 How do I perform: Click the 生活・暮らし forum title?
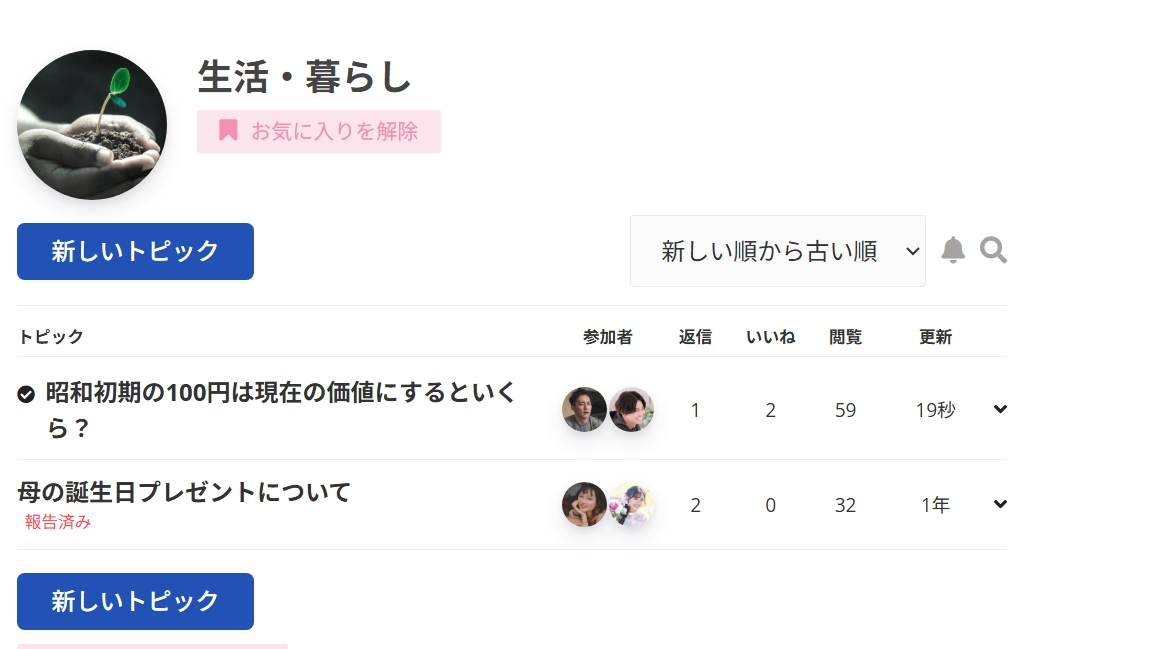[x=305, y=77]
